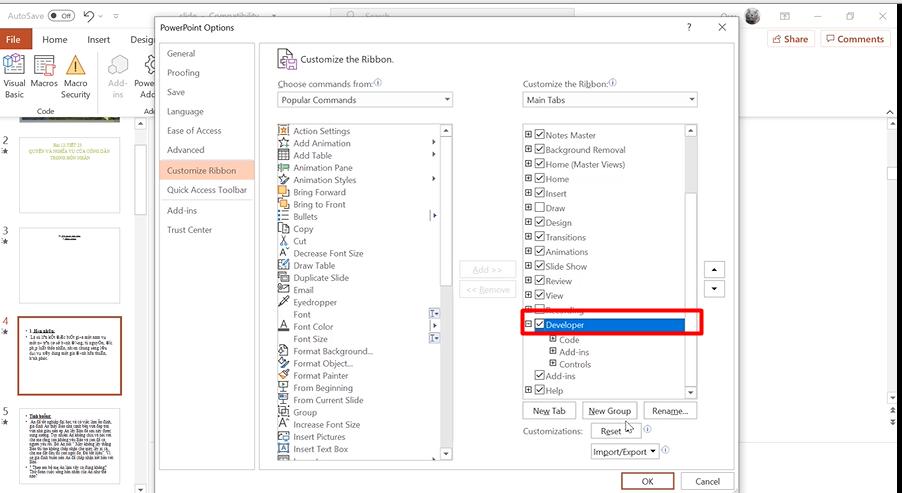The image size is (902, 493).
Task: Uncheck the Design tab checkbox
Action: coord(539,222)
